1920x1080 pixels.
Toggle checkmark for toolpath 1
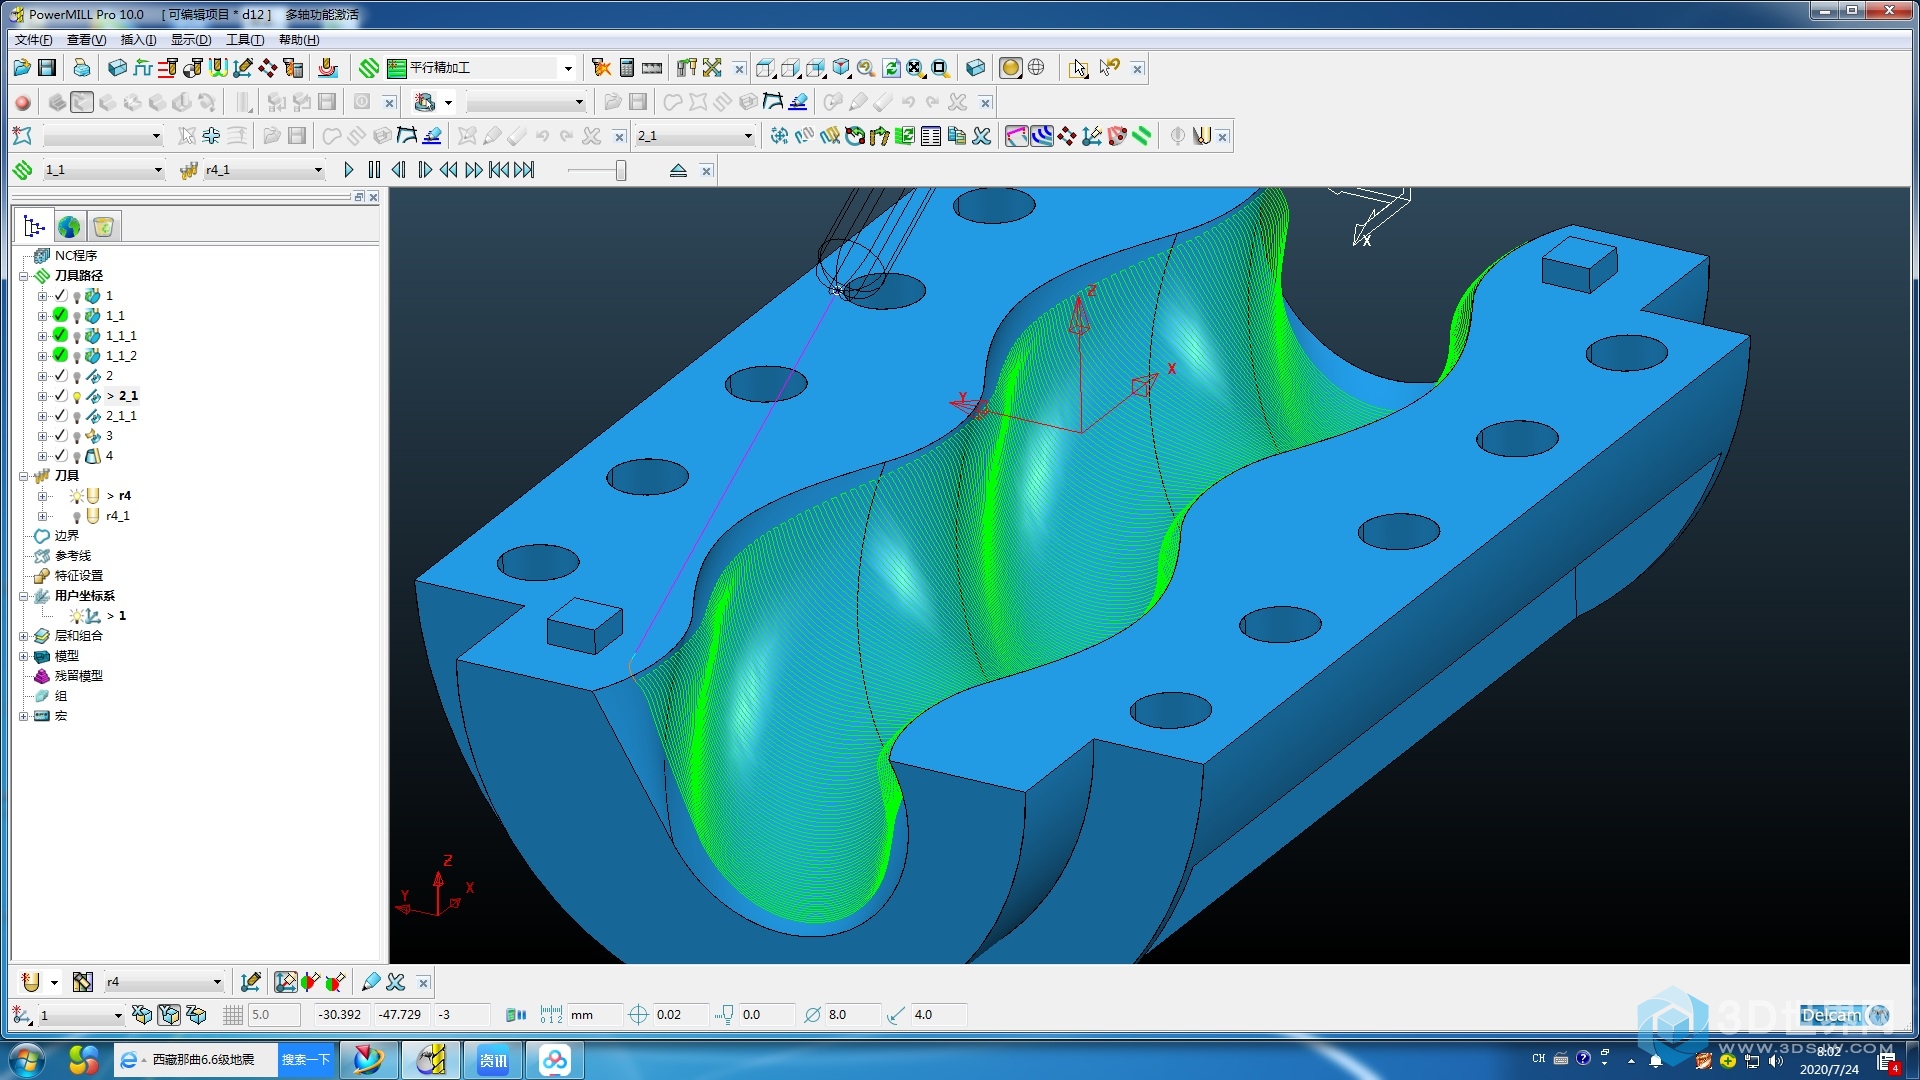click(60, 295)
